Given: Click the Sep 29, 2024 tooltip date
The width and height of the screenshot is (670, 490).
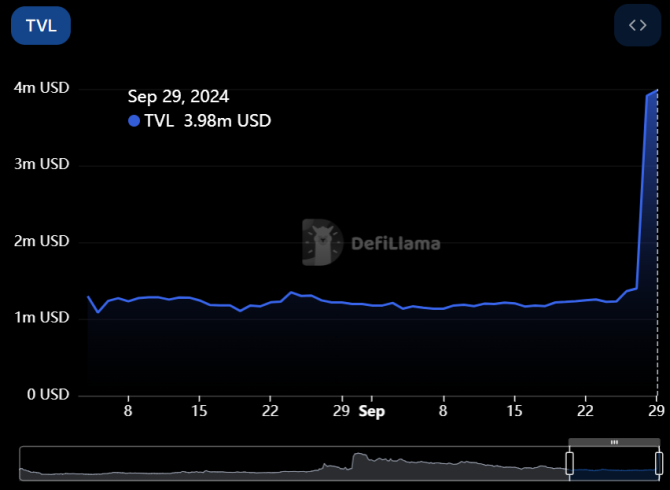Looking at the screenshot, I should (x=178, y=97).
